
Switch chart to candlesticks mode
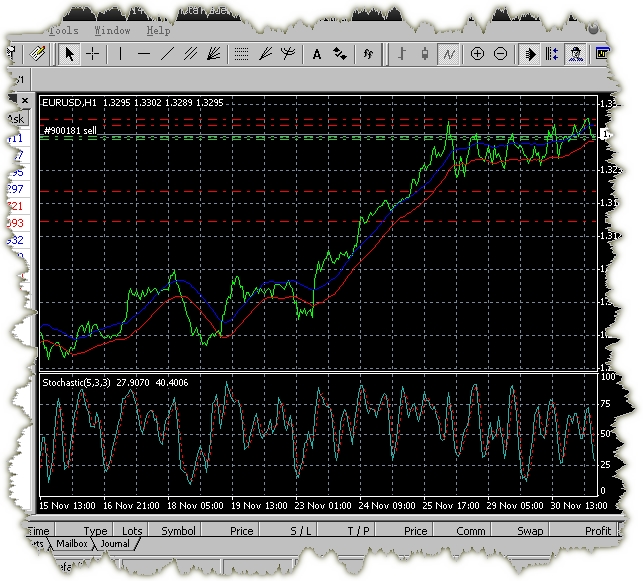click(425, 54)
